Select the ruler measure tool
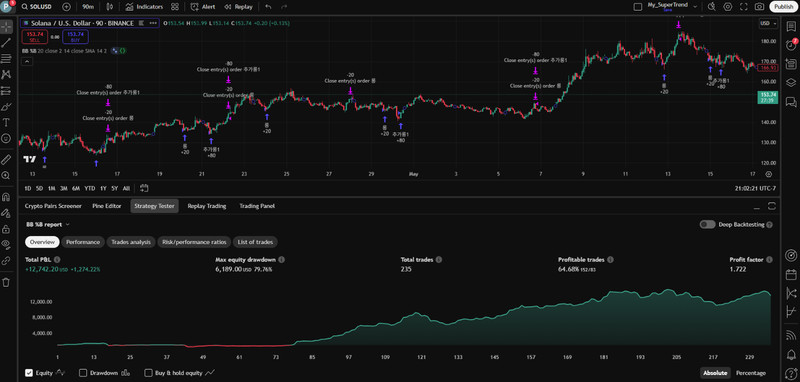This screenshot has height=382, width=800. 6,160
